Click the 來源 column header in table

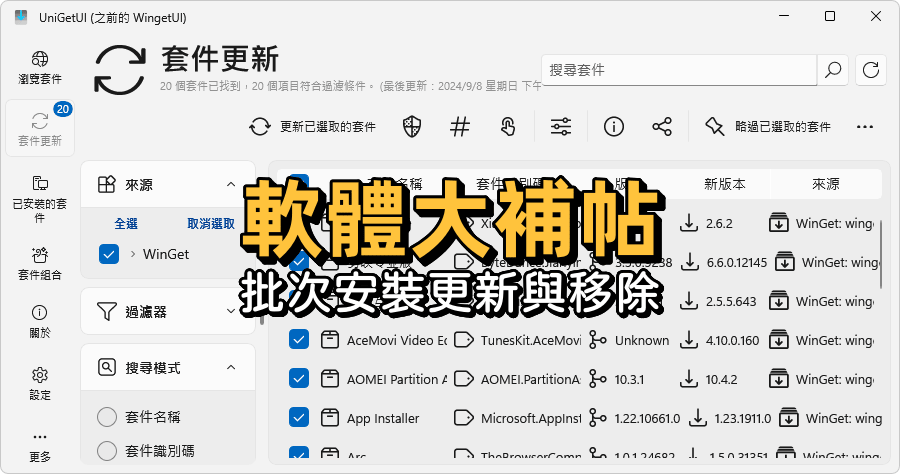(x=825, y=184)
